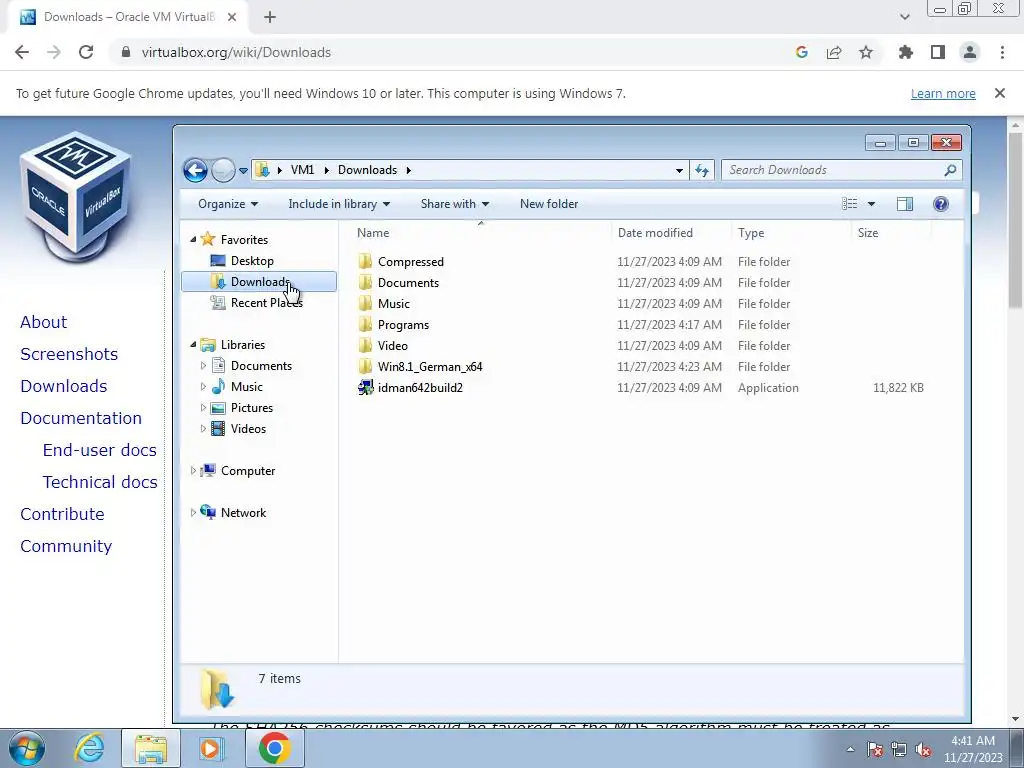
Task: Click the Change your view icon
Action: pyautogui.click(x=850, y=204)
